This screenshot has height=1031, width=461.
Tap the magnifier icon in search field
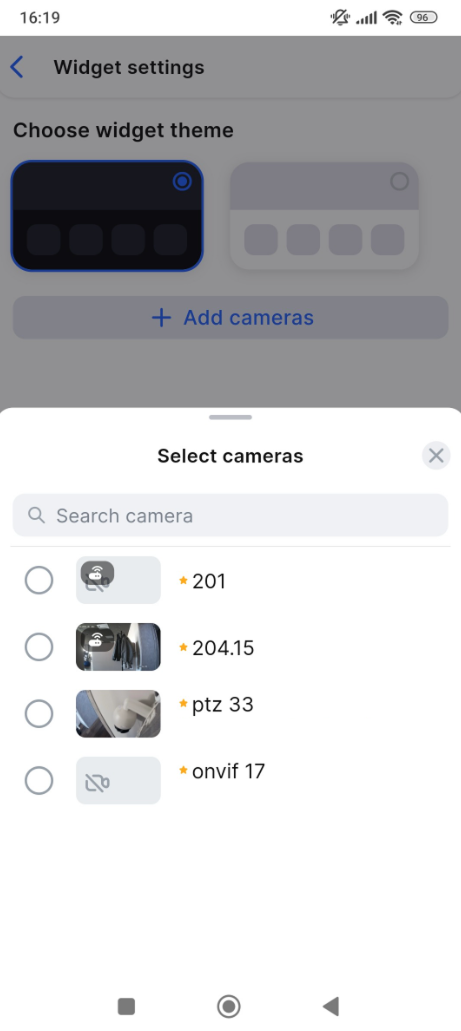coord(37,515)
